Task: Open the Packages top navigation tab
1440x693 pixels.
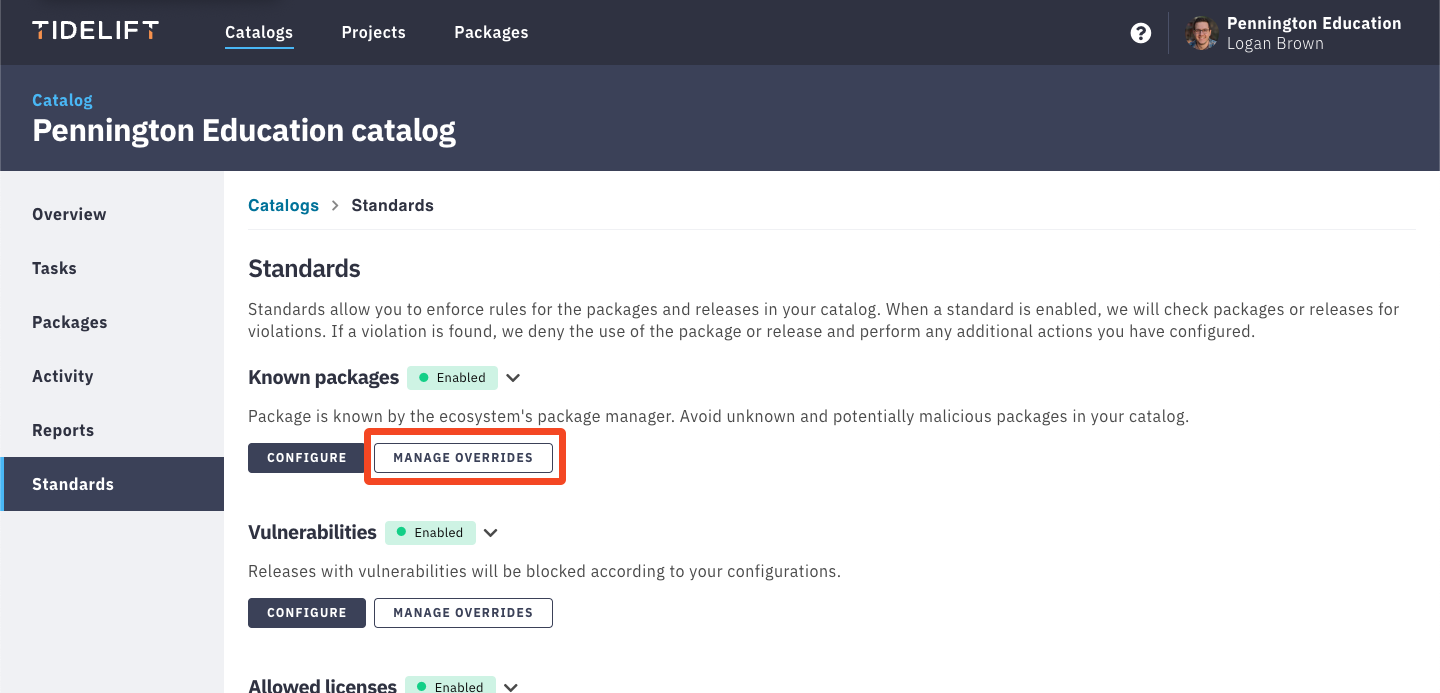Action: click(x=491, y=33)
